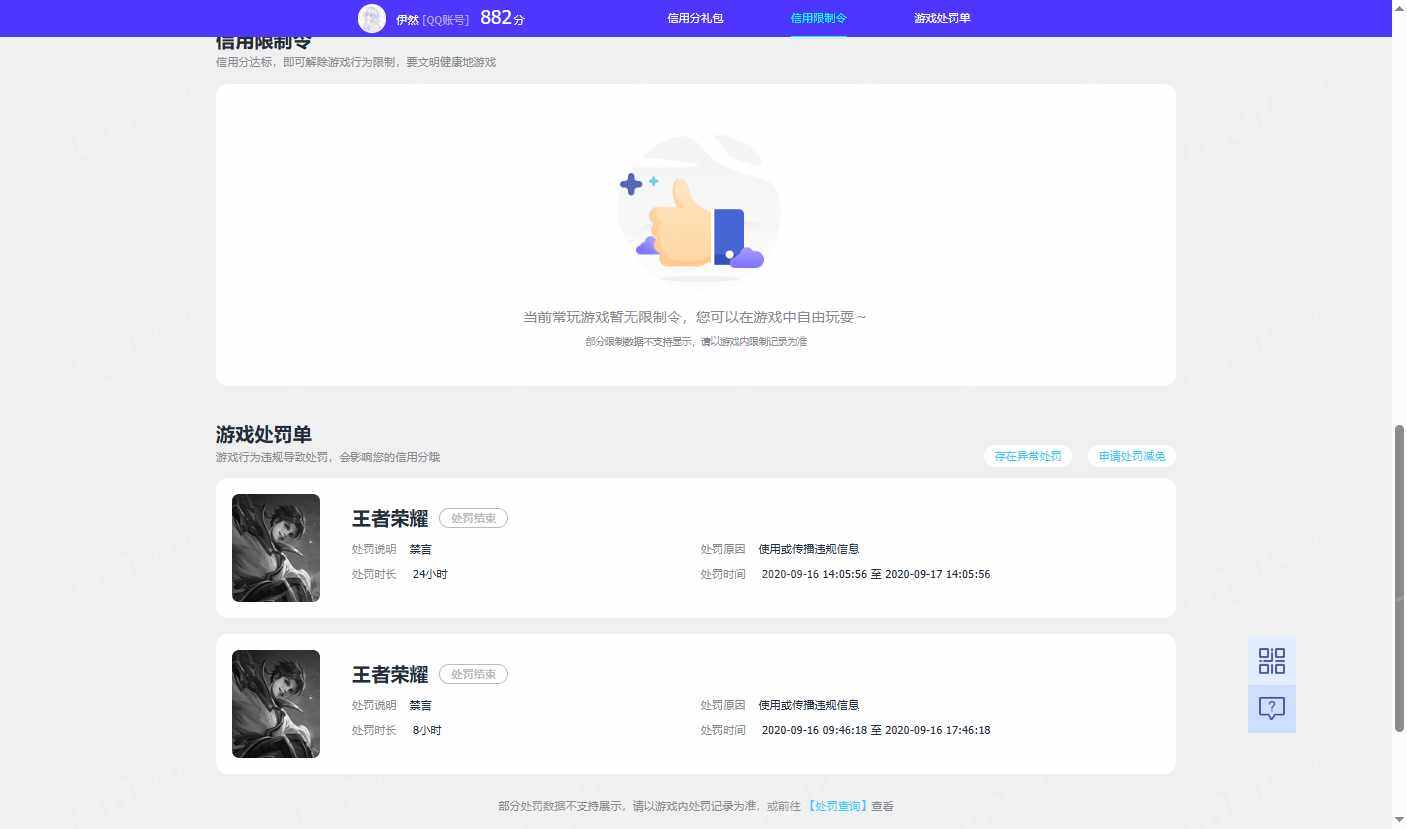Open the QR code icon on the right
The height and width of the screenshot is (829, 1407).
(1271, 661)
